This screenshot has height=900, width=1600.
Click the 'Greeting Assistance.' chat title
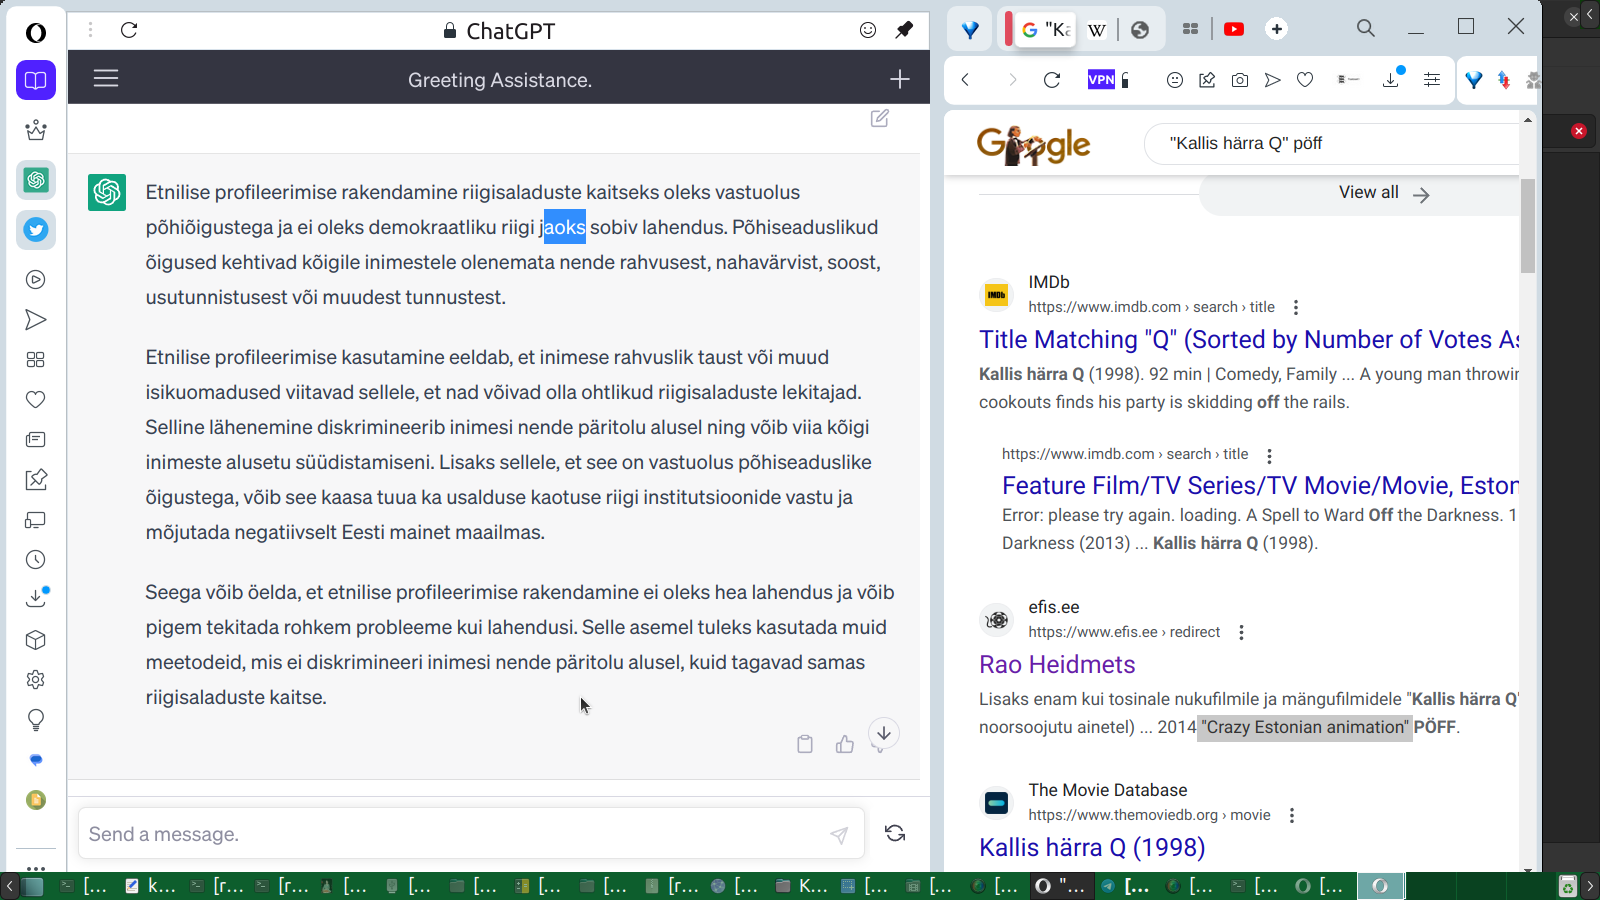(500, 80)
